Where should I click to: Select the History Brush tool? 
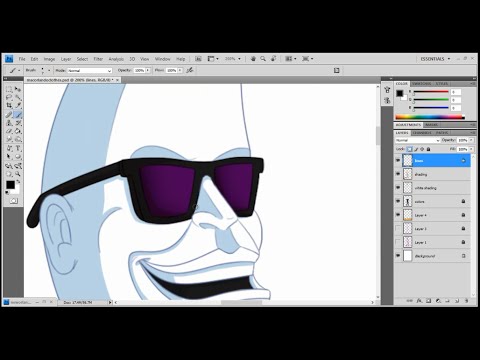pos(18,123)
